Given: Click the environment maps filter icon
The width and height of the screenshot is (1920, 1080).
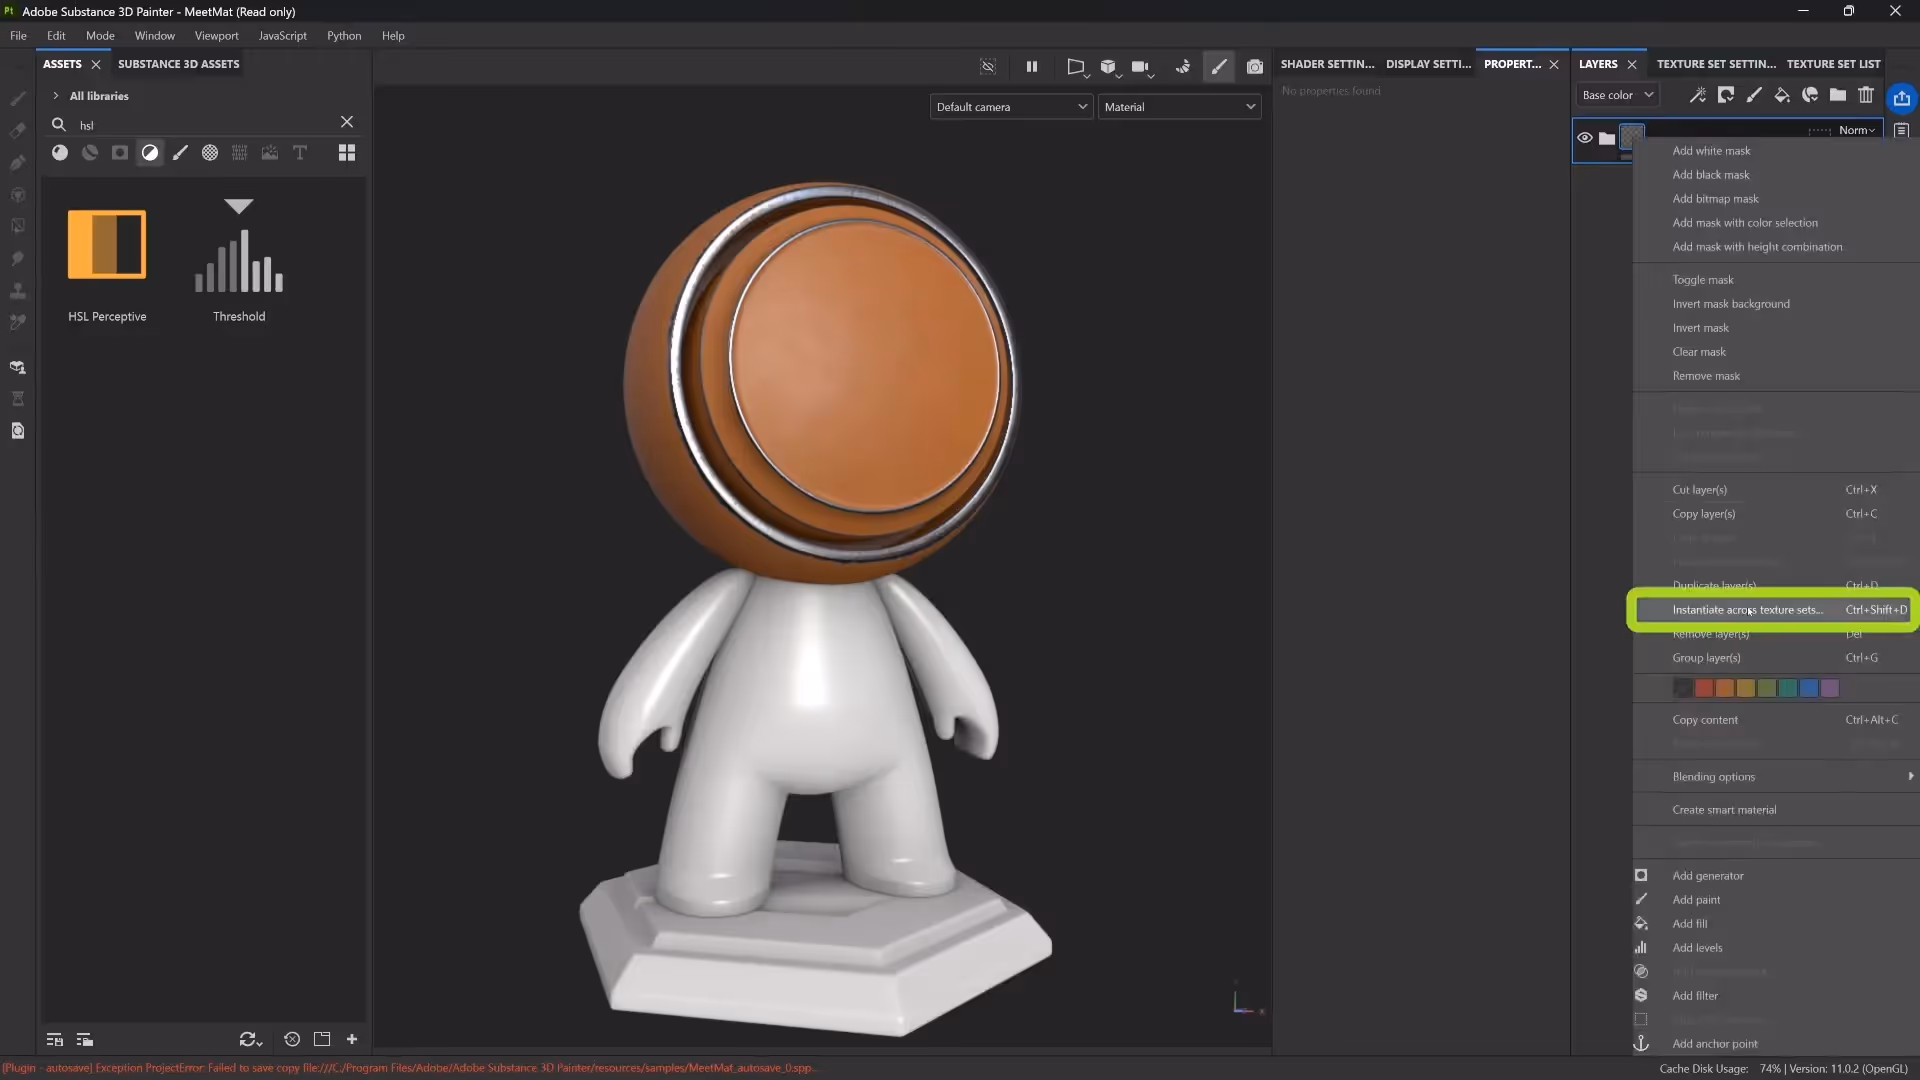Looking at the screenshot, I should [270, 153].
